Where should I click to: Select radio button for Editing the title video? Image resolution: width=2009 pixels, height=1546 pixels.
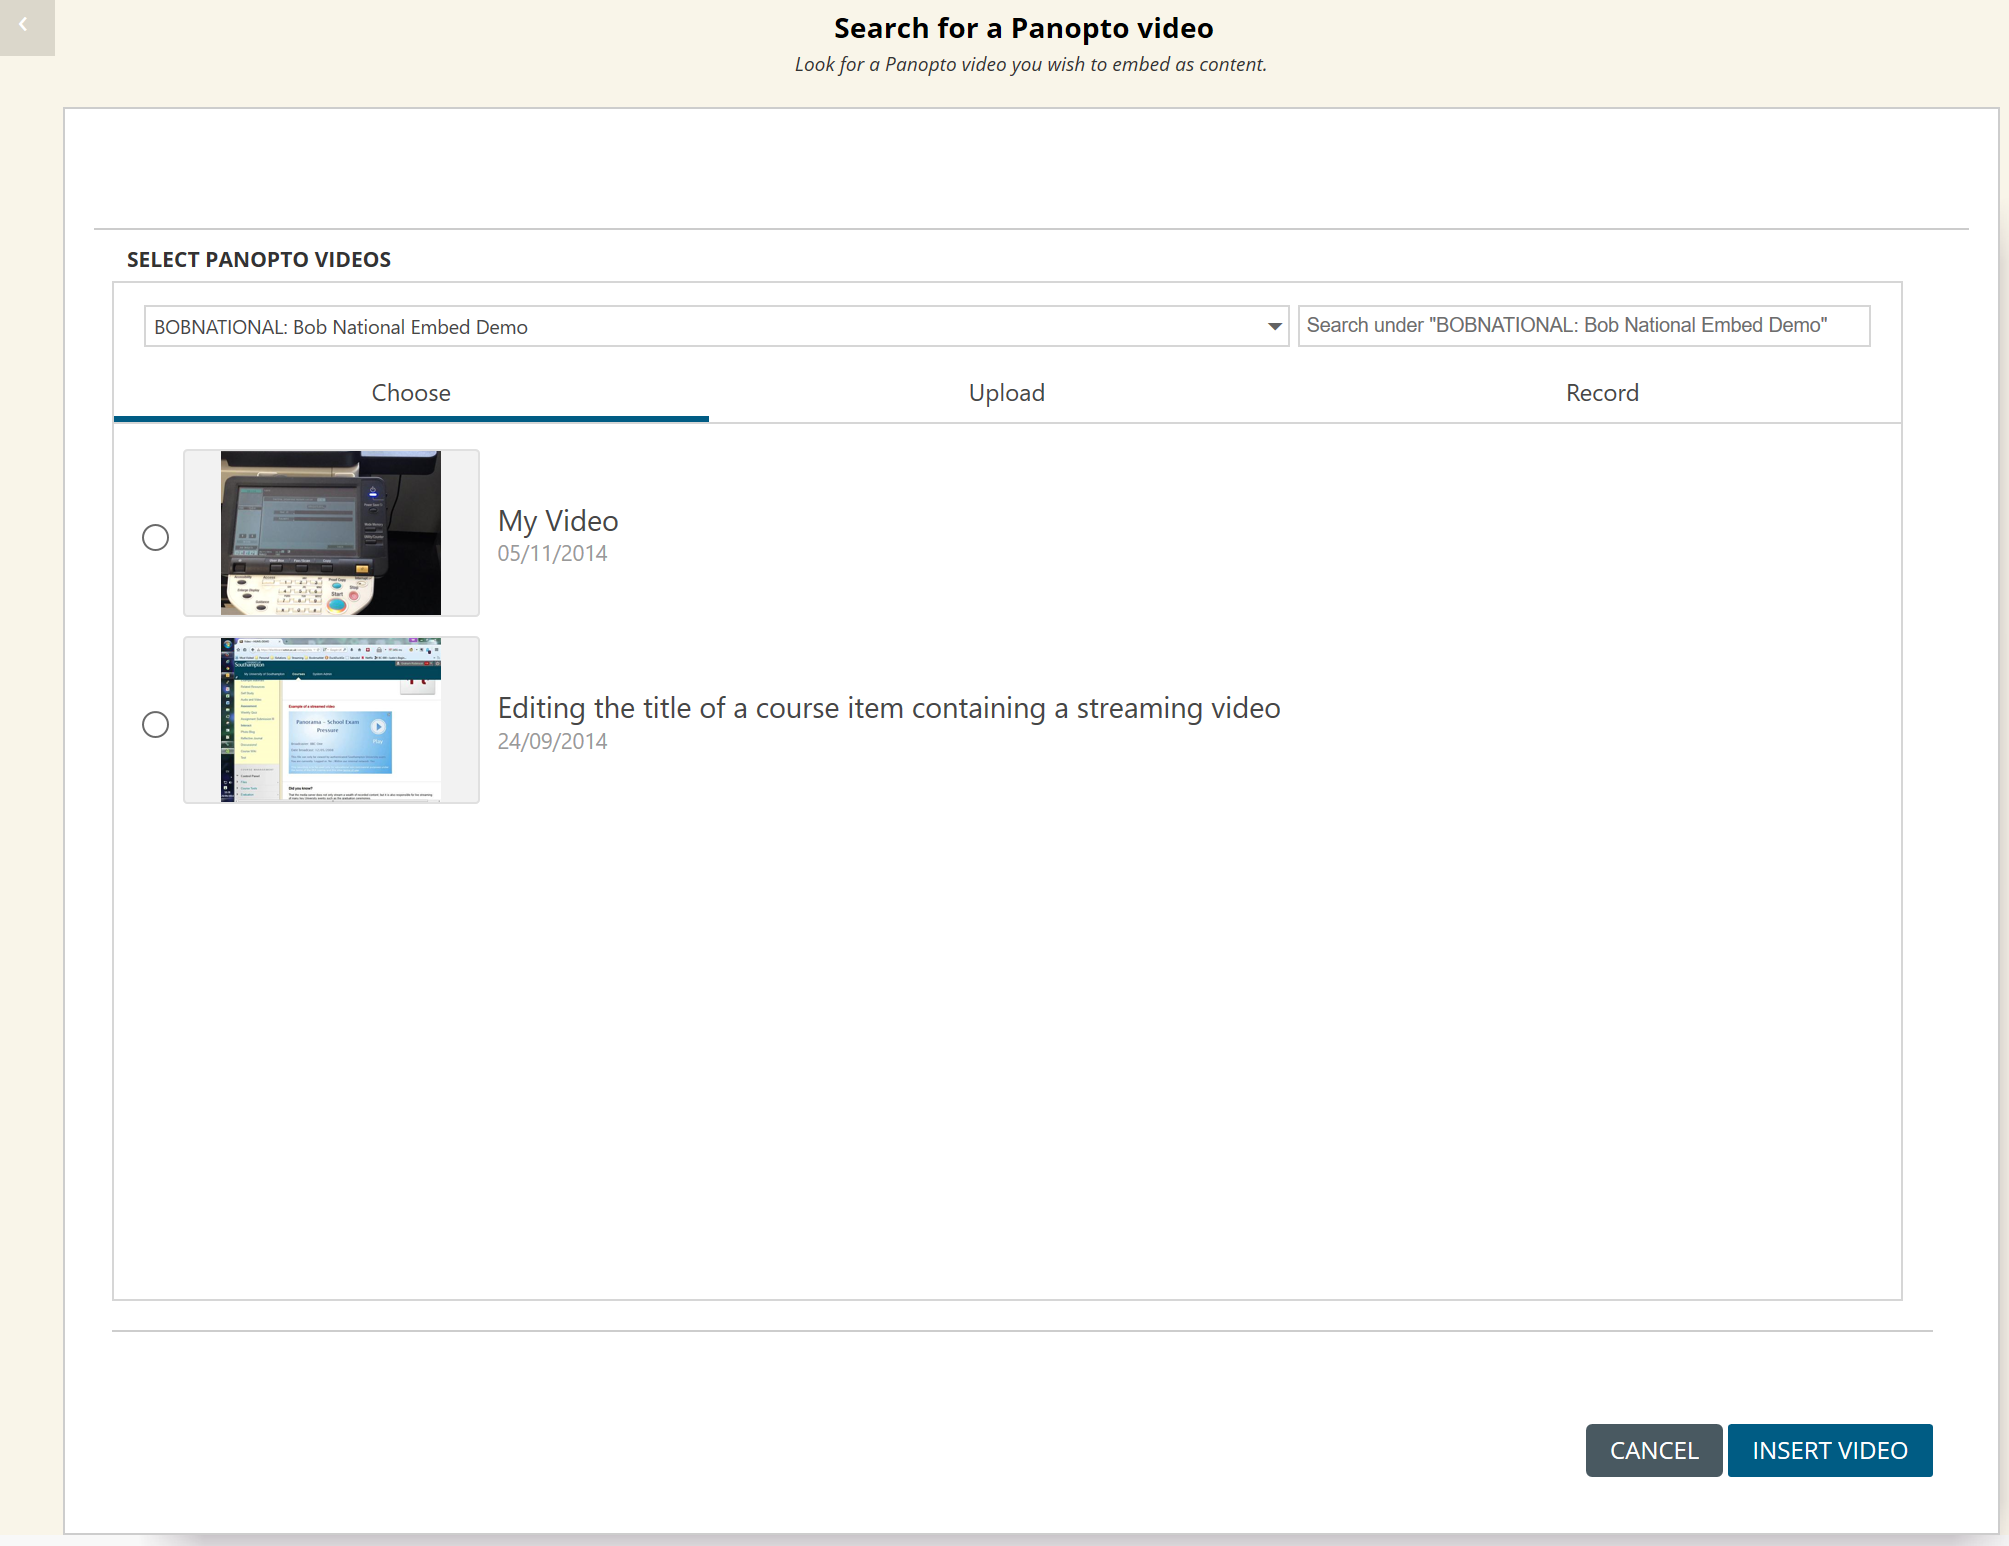[155, 724]
